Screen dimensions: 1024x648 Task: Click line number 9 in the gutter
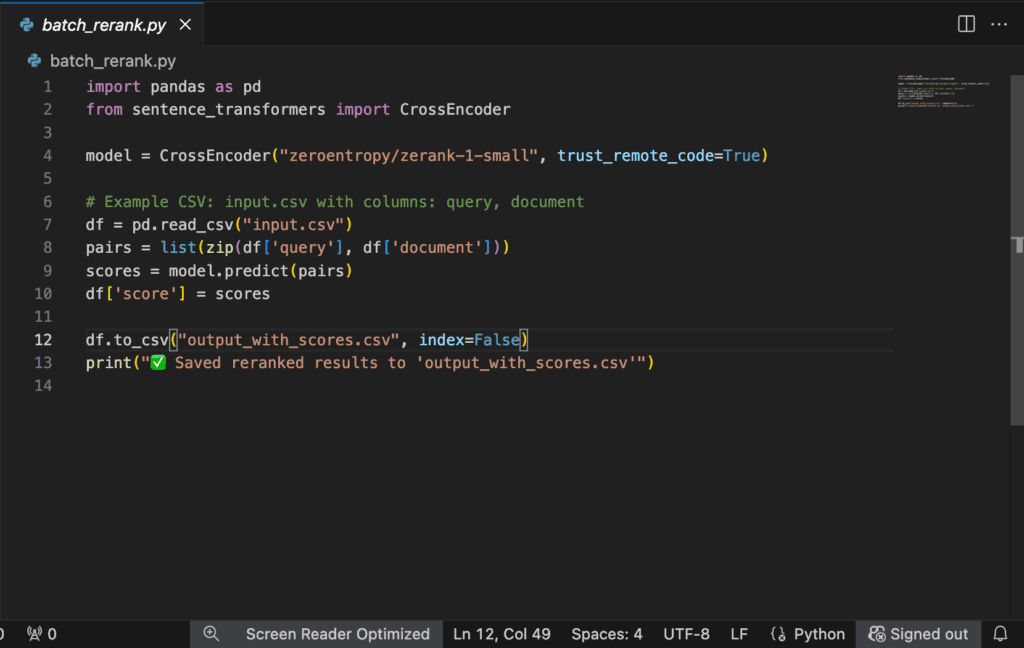(x=48, y=270)
